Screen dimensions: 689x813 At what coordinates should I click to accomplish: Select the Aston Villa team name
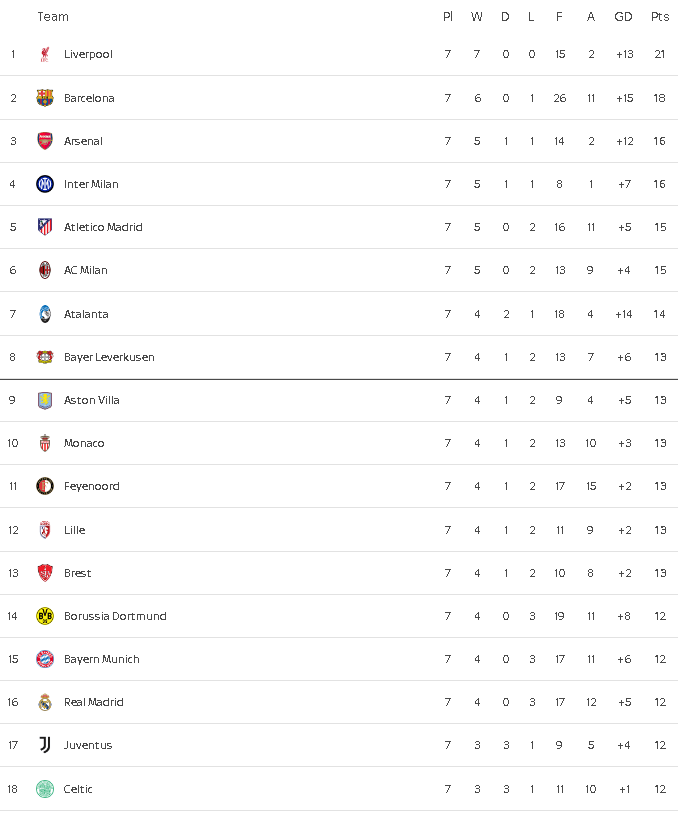click(x=91, y=400)
